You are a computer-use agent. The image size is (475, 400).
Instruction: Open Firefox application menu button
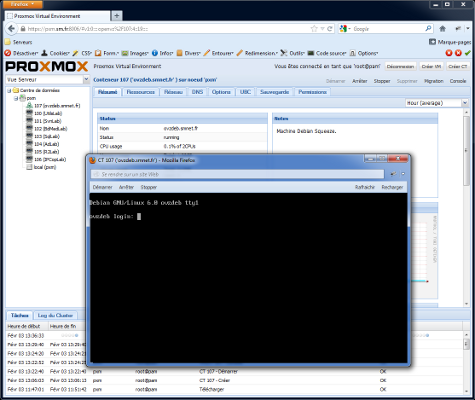(x=22, y=4)
